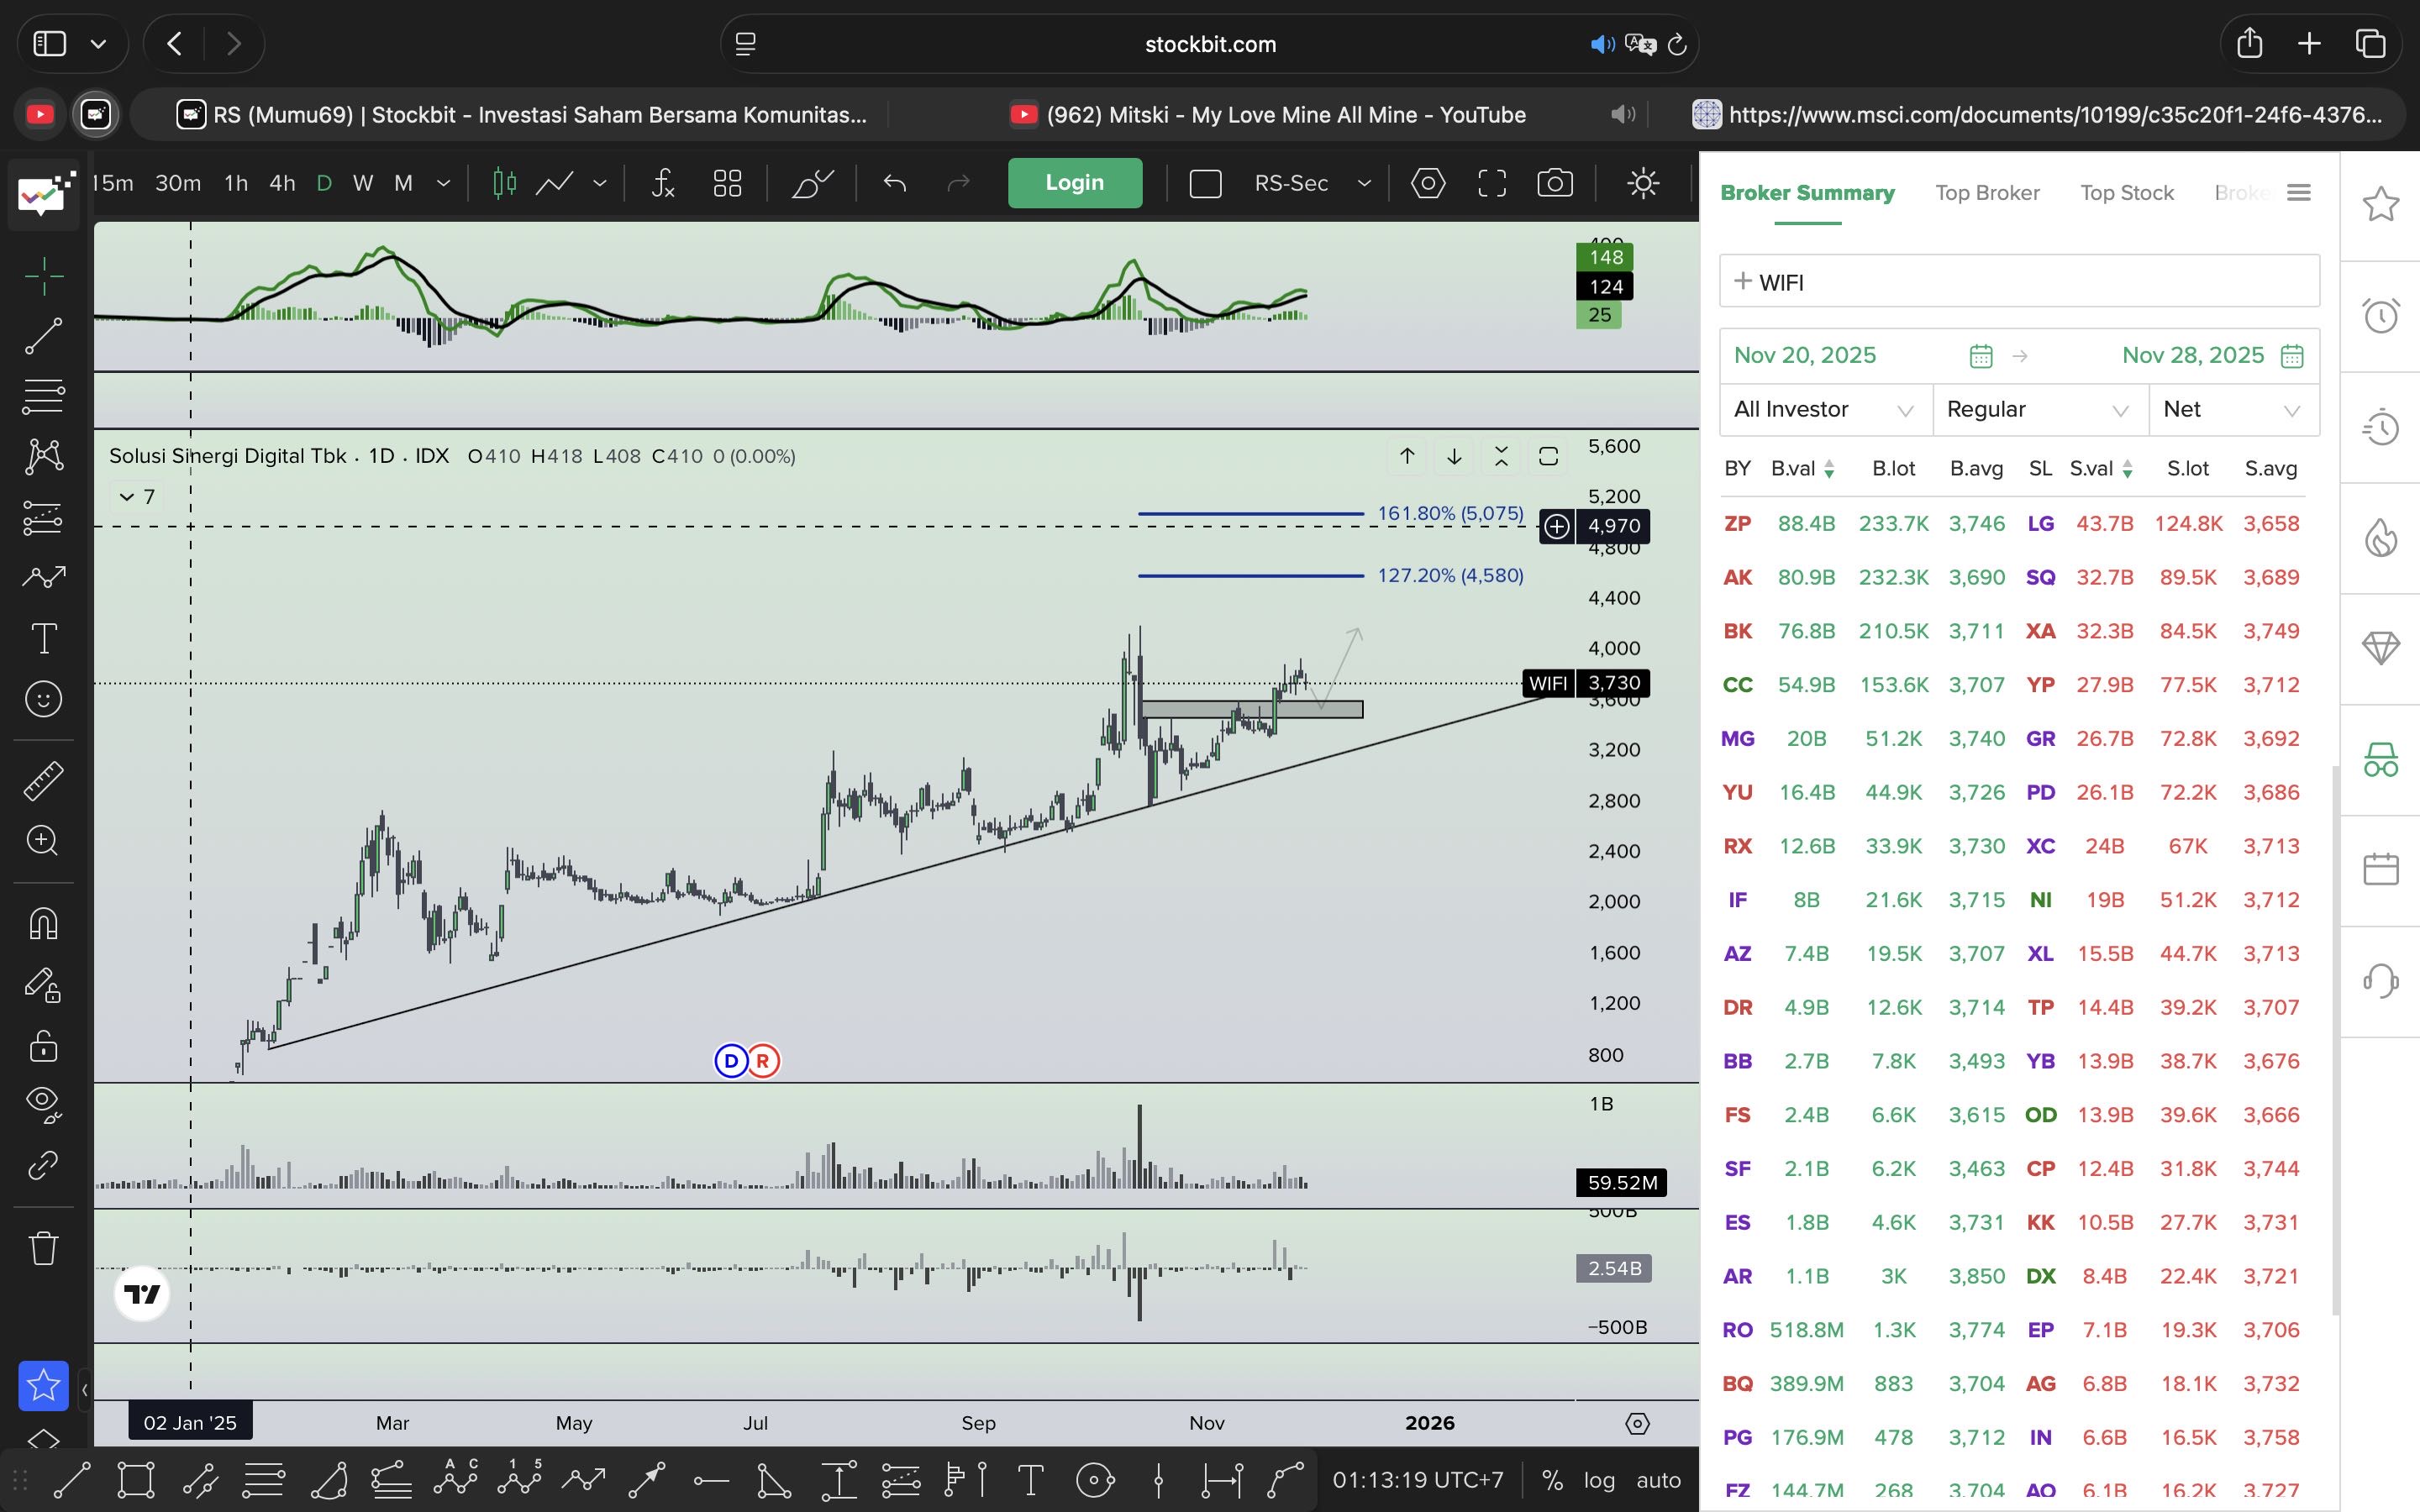The image size is (2420, 1512).
Task: Toggle hide all drawings eye icon
Action: pyautogui.click(x=43, y=1102)
